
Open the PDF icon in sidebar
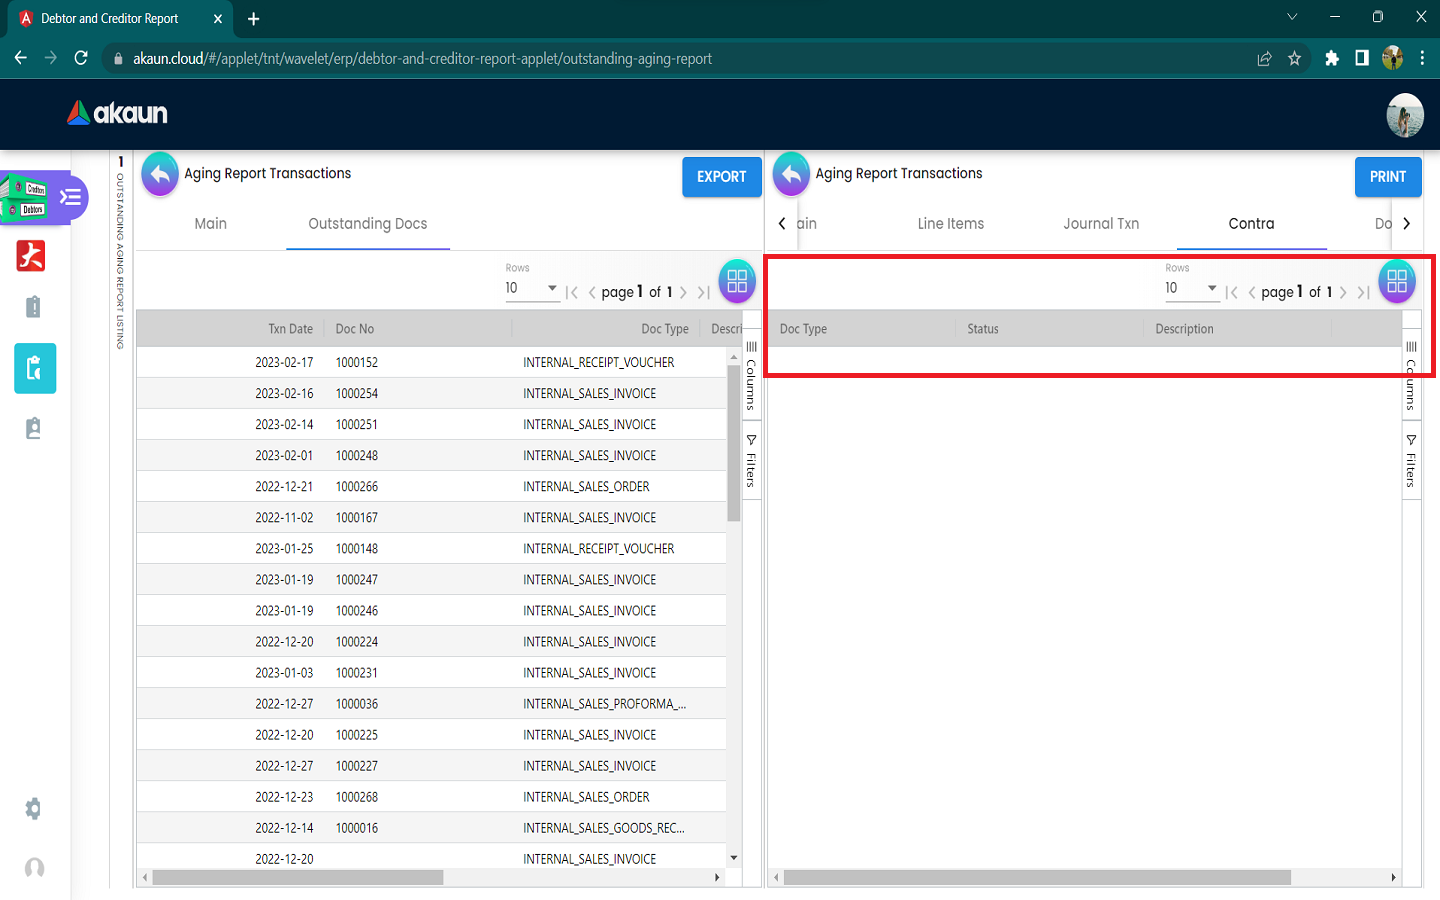pyautogui.click(x=32, y=257)
